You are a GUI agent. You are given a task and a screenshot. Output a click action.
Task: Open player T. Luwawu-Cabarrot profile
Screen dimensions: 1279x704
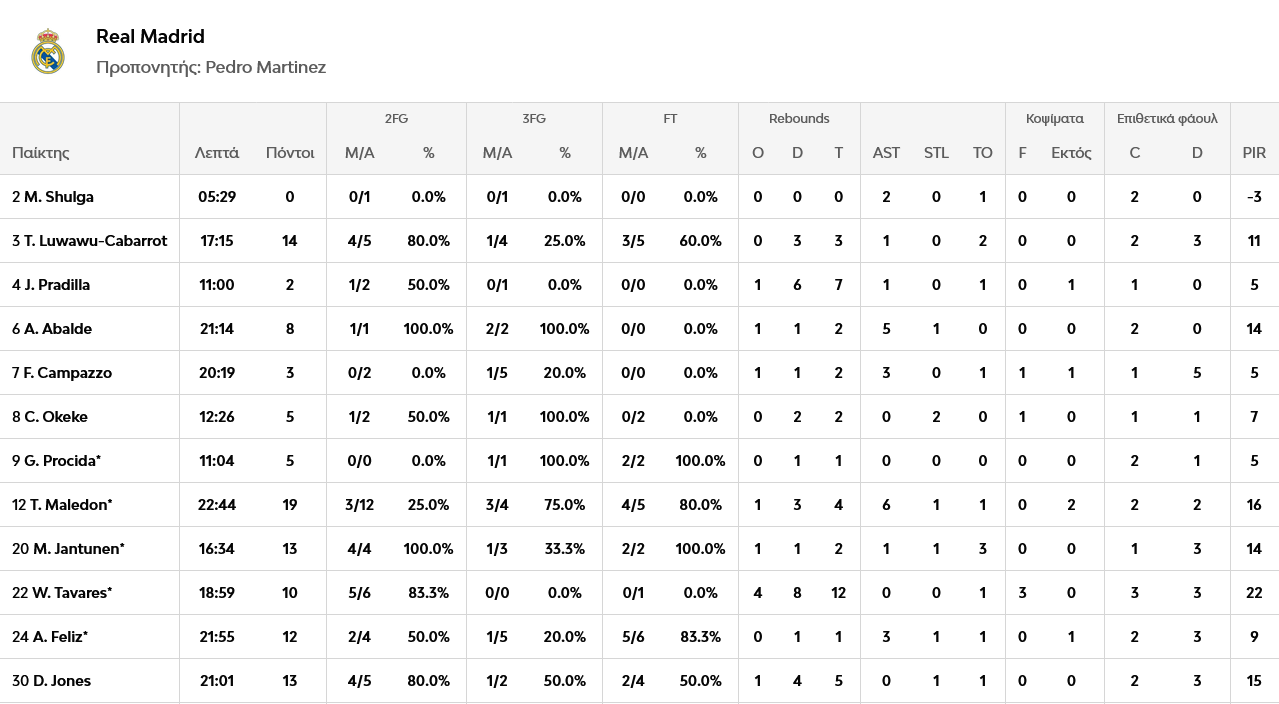tap(90, 241)
